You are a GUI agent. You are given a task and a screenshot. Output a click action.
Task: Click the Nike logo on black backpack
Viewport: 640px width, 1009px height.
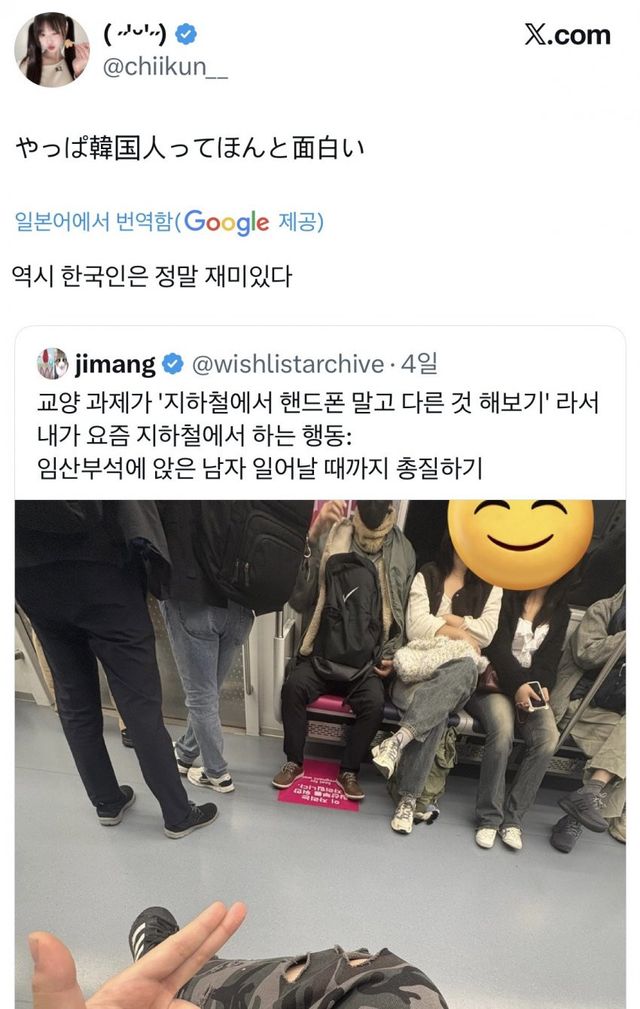(x=351, y=595)
